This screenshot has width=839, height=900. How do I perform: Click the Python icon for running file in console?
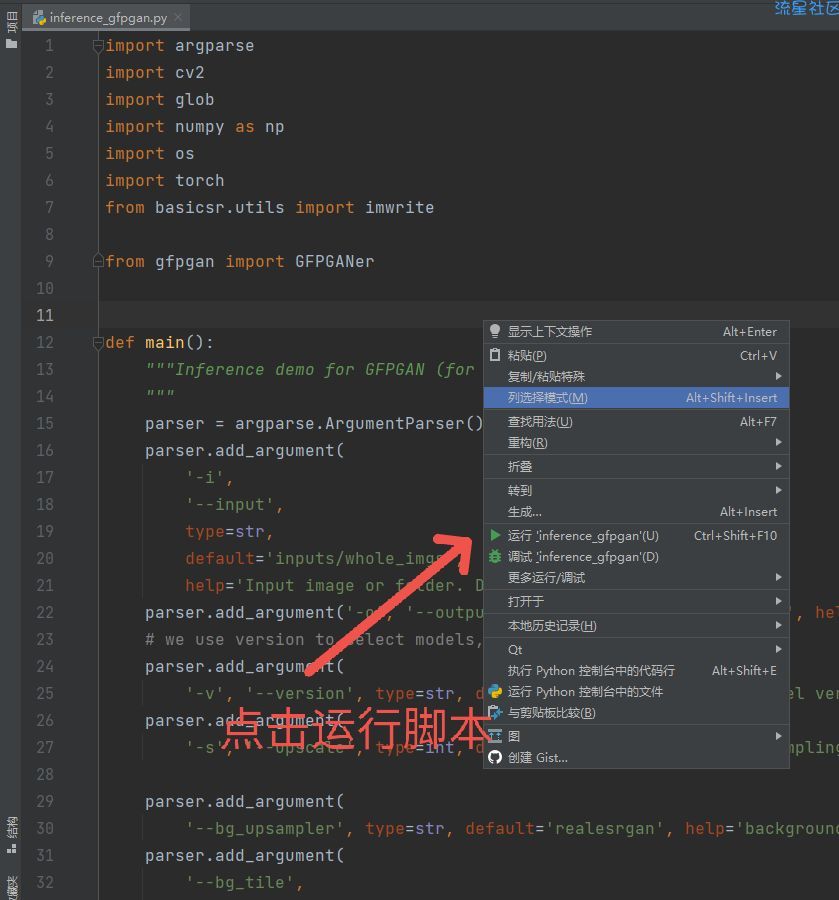tap(495, 691)
